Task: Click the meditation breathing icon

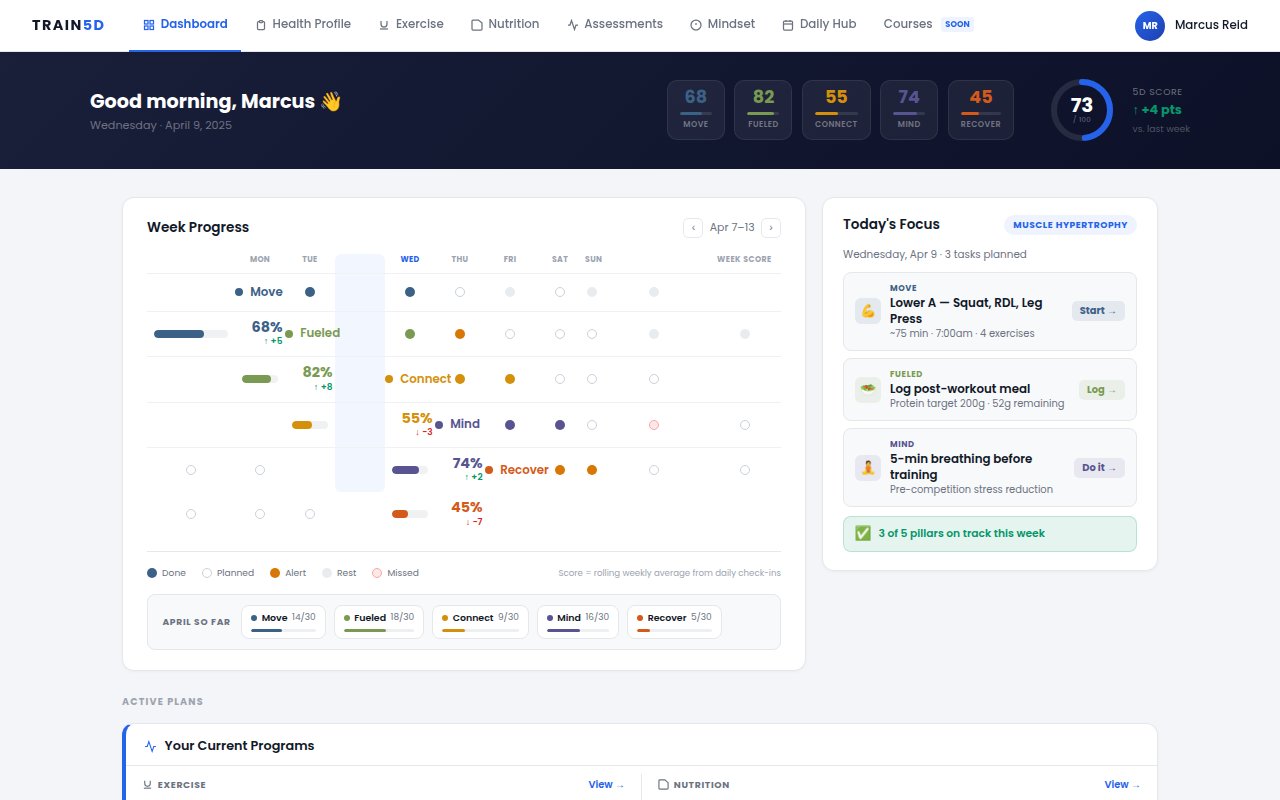Action: (868, 468)
